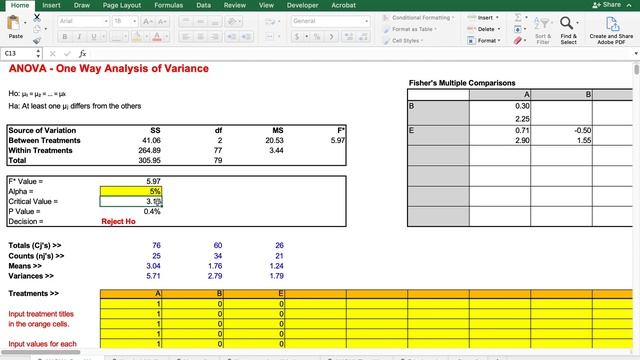Expand the Paste options arrow
The width and height of the screenshot is (640, 360).
[25, 23]
